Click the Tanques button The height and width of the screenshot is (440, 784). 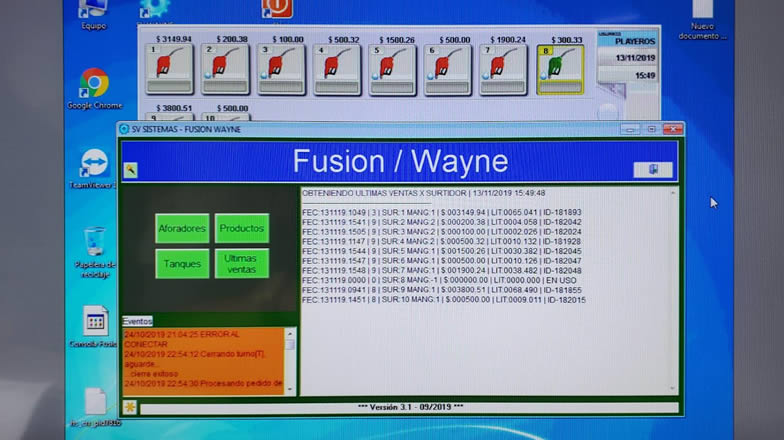(182, 264)
